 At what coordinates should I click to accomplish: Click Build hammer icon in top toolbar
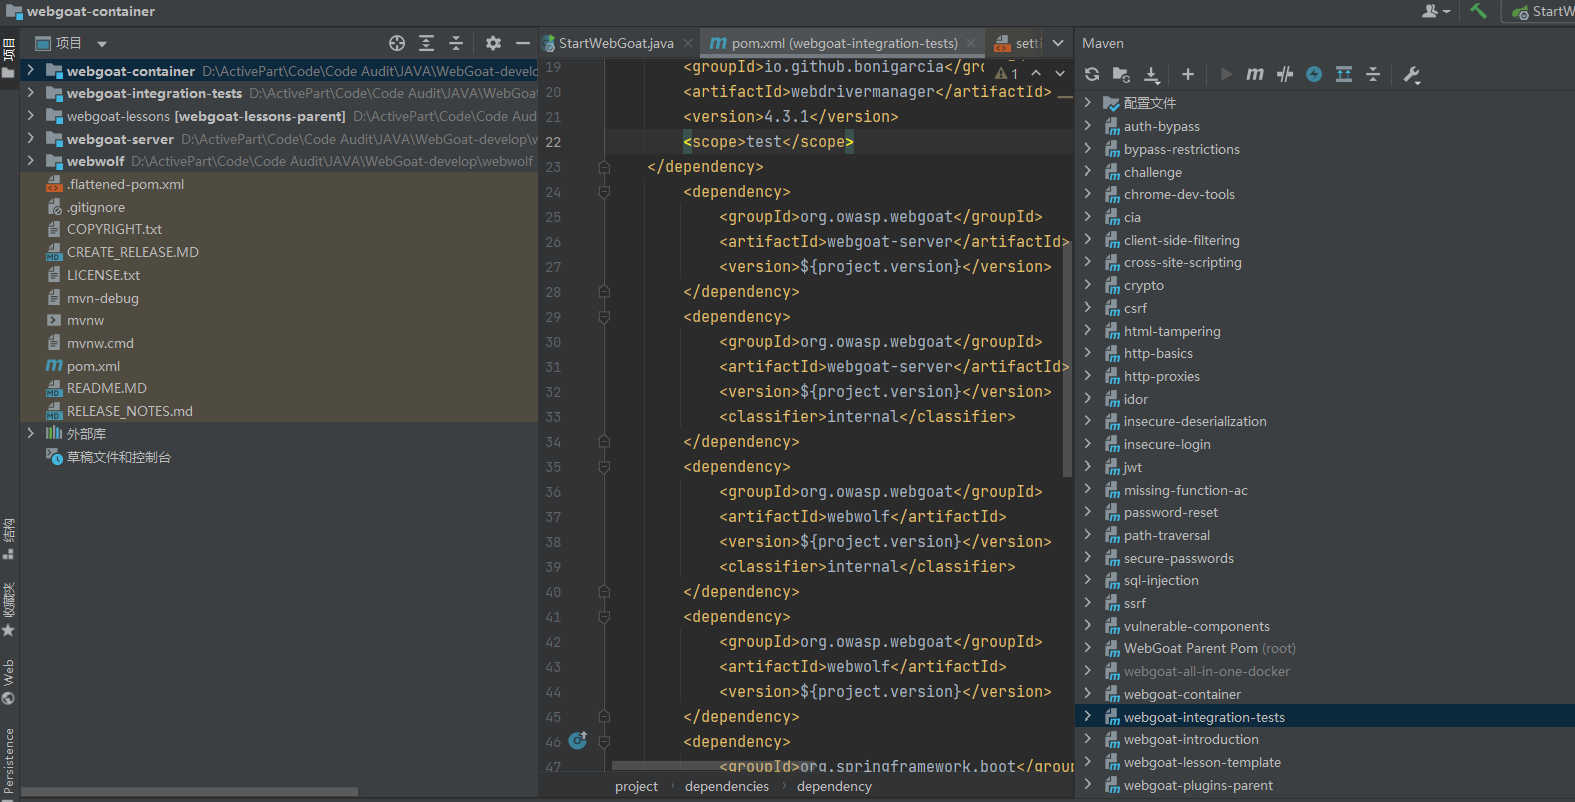[x=1478, y=11]
